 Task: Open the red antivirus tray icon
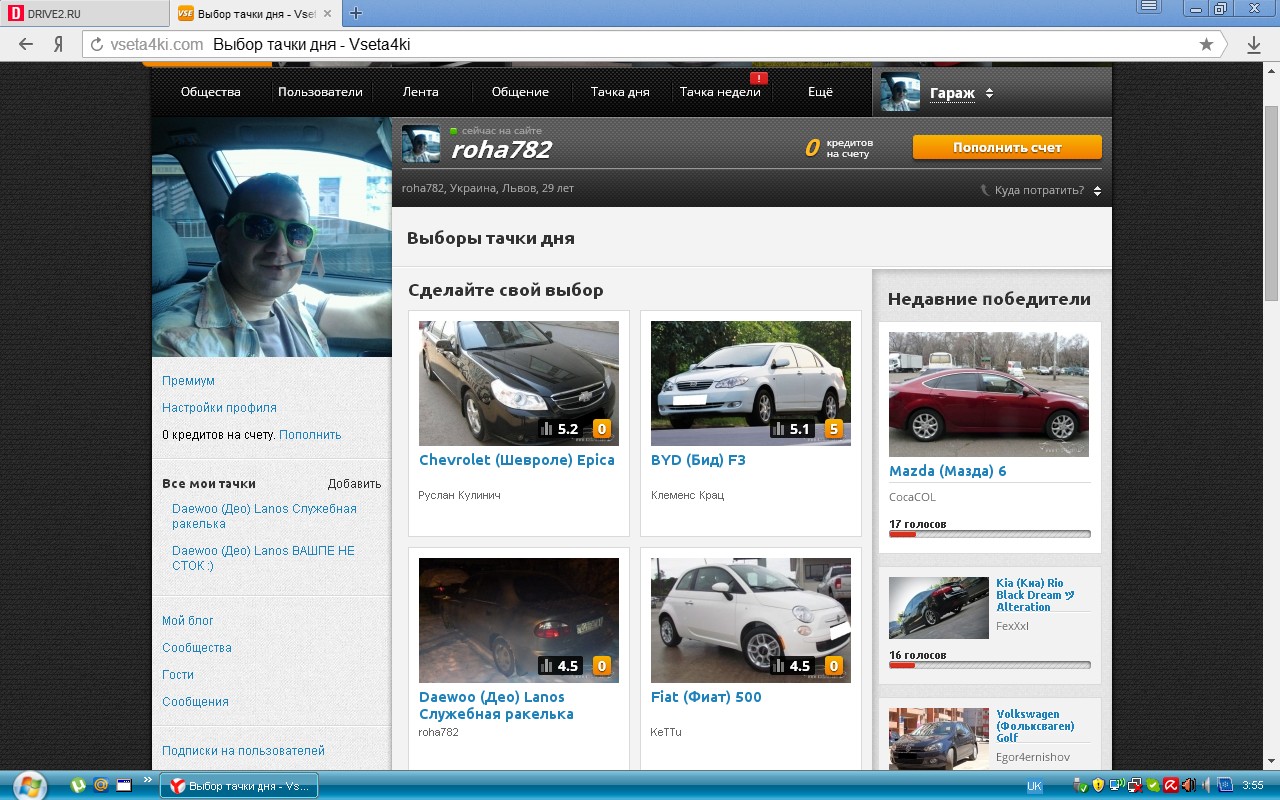click(x=1170, y=786)
